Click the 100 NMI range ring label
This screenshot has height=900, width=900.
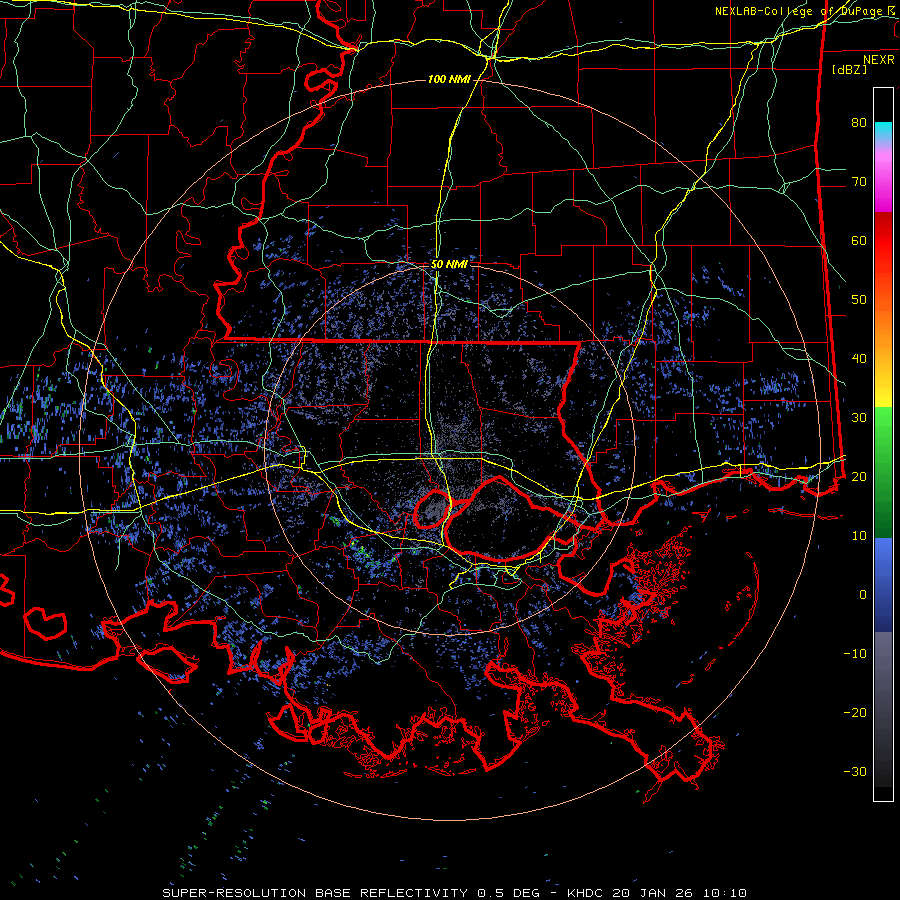[449, 79]
